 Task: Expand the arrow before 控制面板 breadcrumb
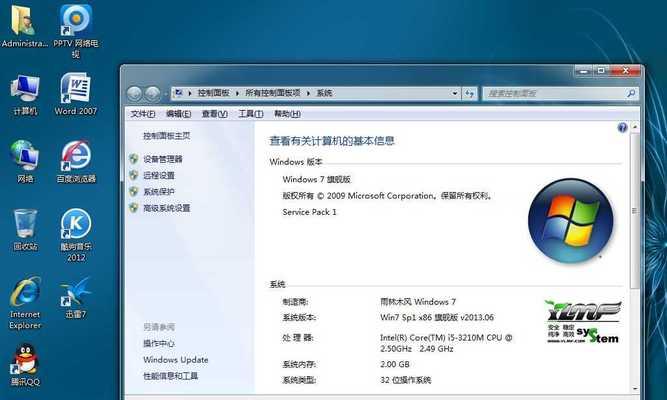click(x=190, y=93)
